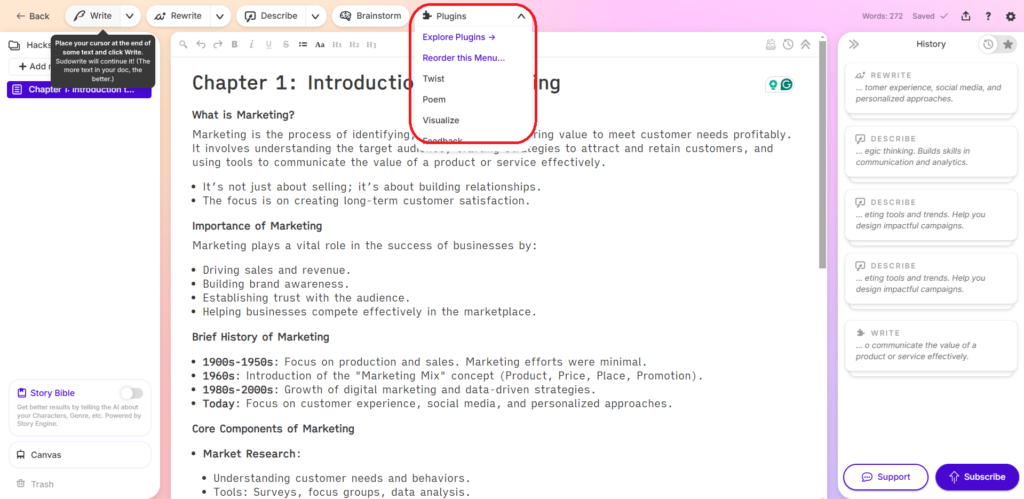Viewport: 1024px width, 499px height.
Task: Go back with the Back button
Action: point(33,16)
